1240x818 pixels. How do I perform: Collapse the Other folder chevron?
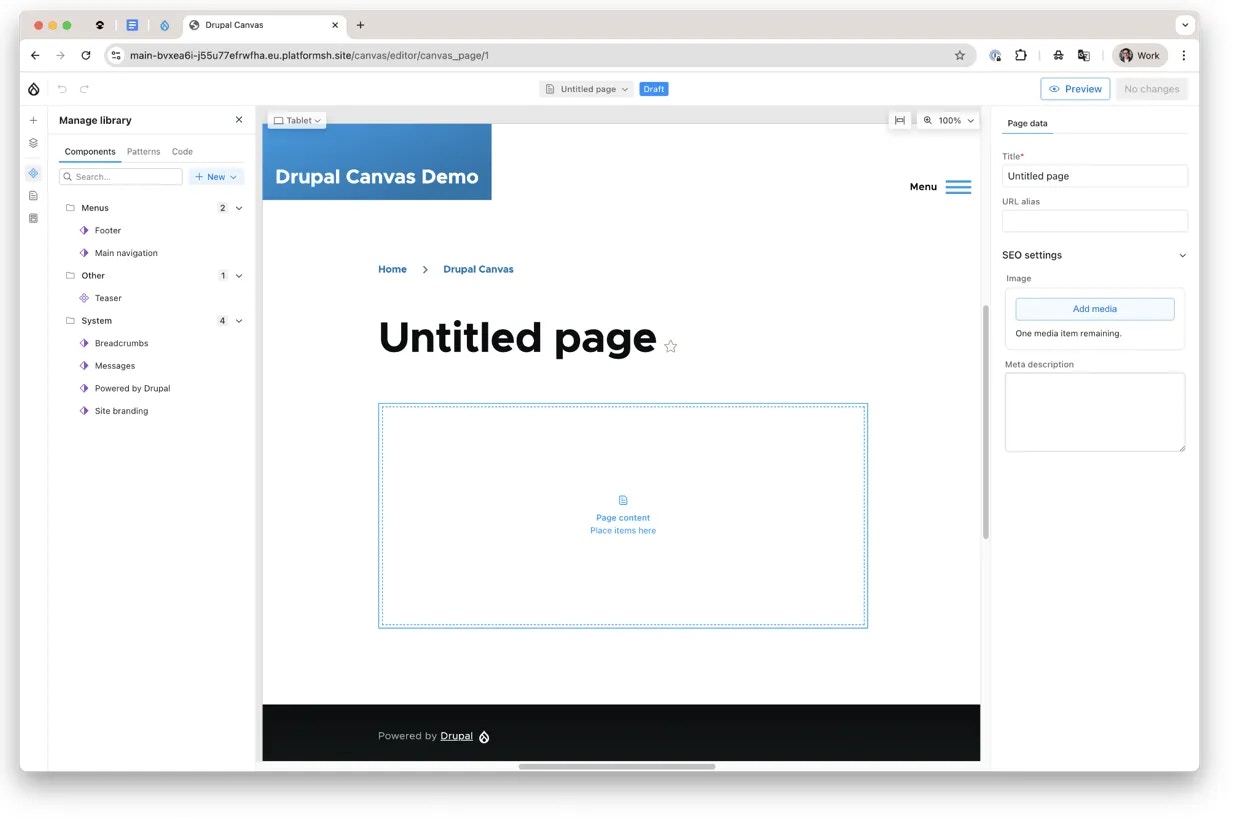coord(239,276)
